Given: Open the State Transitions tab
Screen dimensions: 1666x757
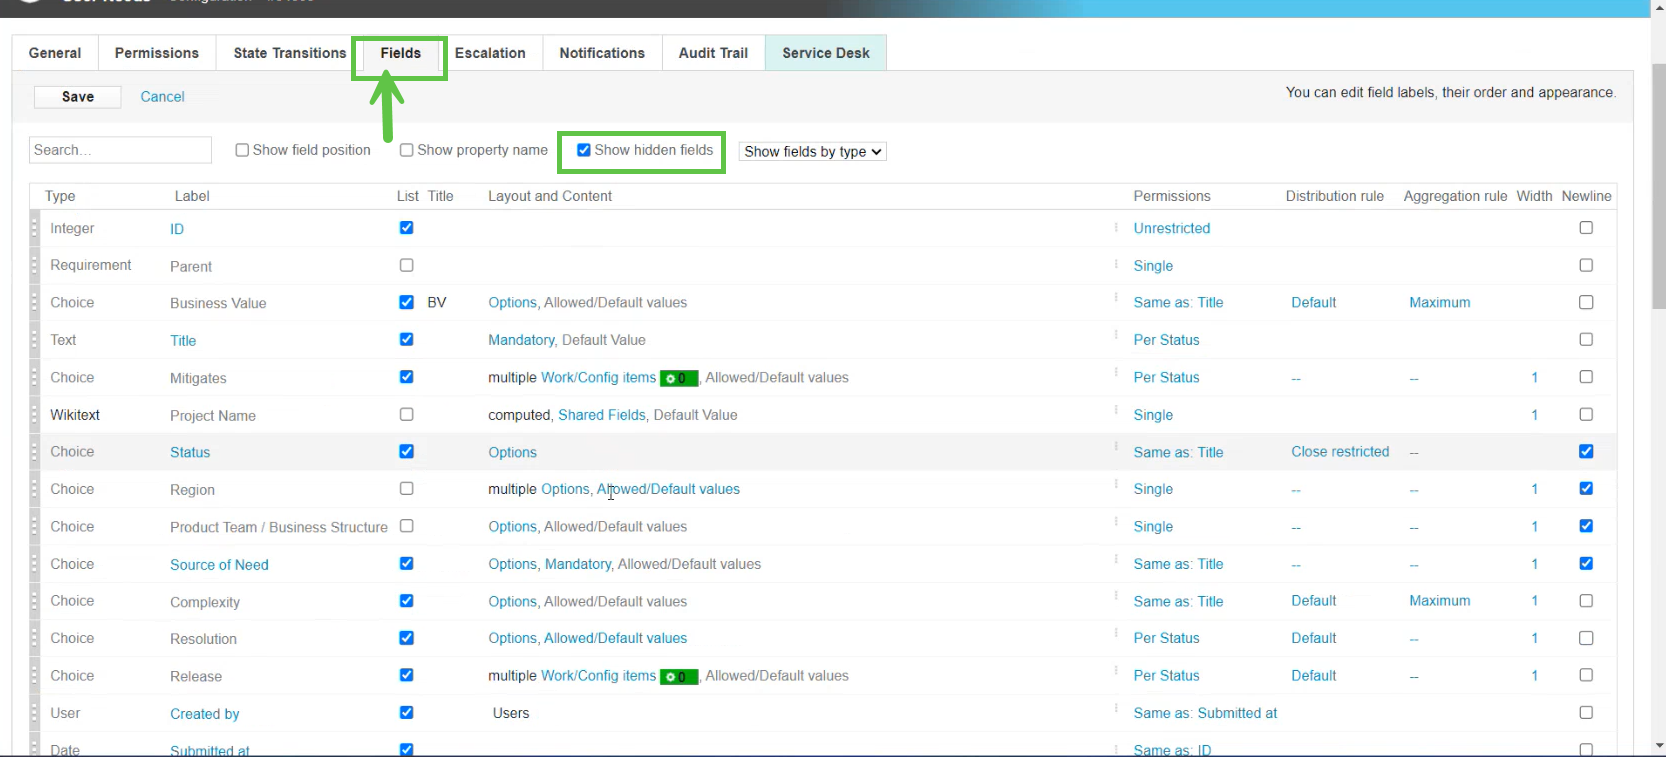Looking at the screenshot, I should pos(289,53).
